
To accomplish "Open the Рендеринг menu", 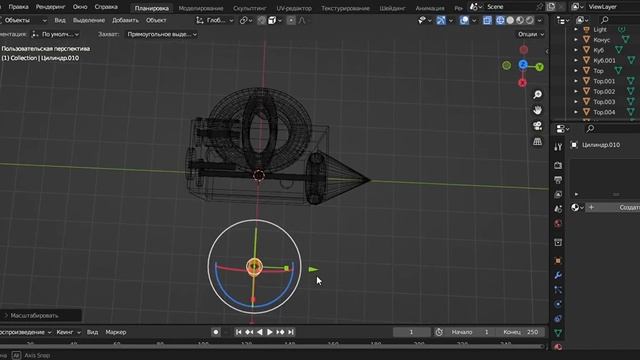I will click(x=51, y=7).
